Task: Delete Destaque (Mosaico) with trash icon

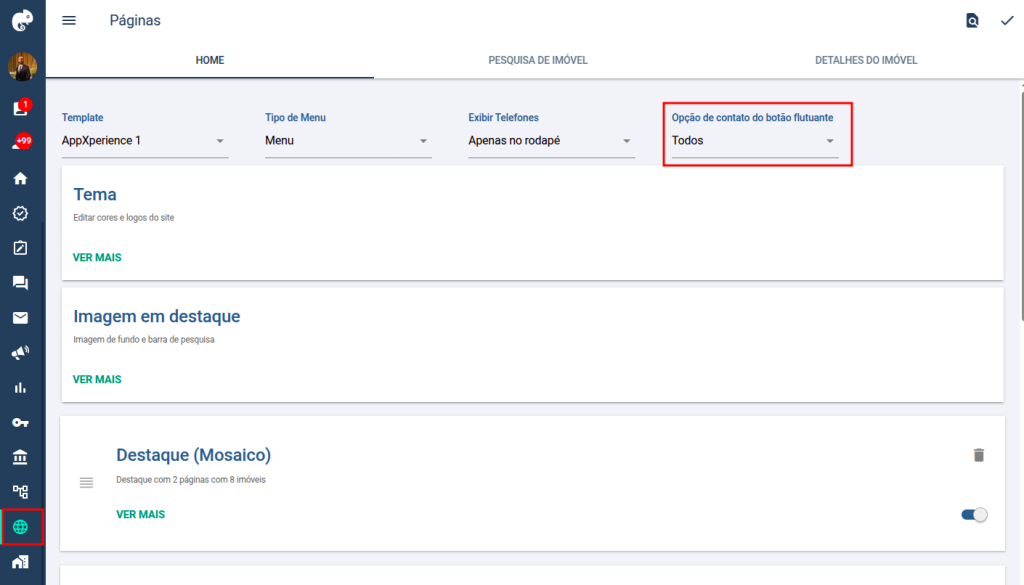Action: [x=978, y=455]
